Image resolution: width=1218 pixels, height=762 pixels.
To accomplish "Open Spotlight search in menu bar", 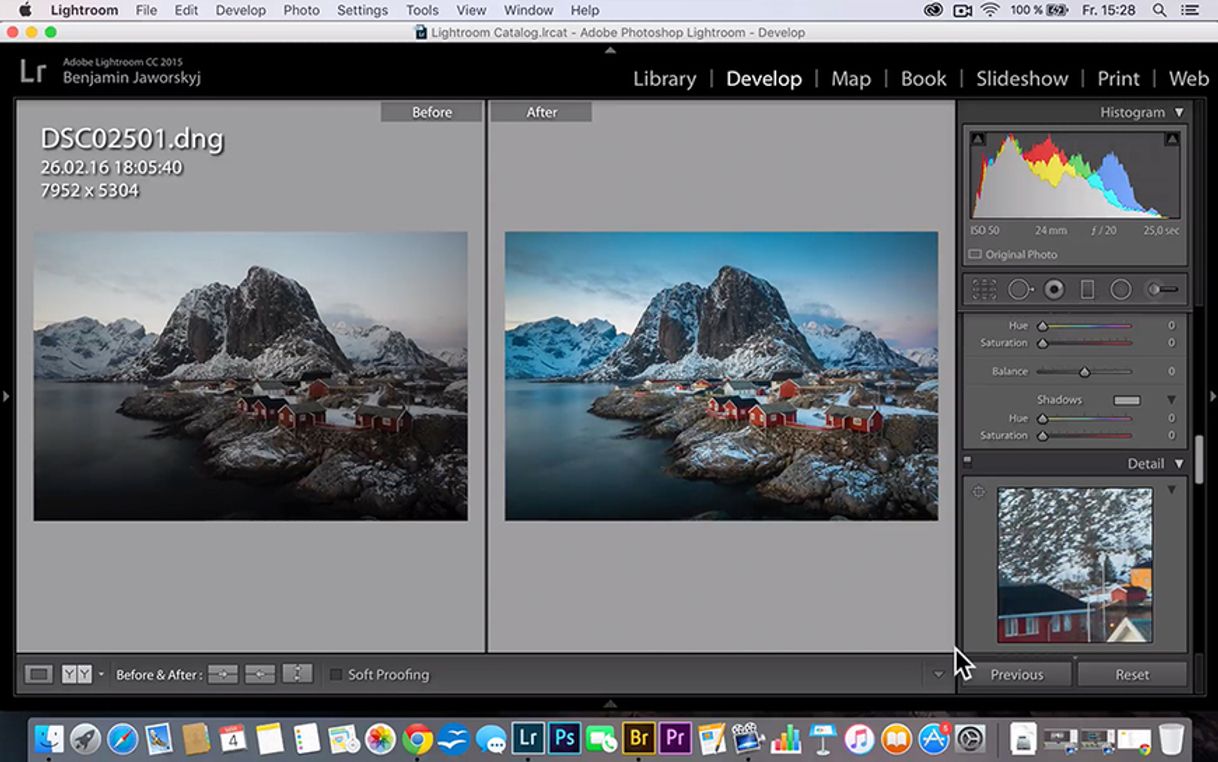I will point(1160,10).
